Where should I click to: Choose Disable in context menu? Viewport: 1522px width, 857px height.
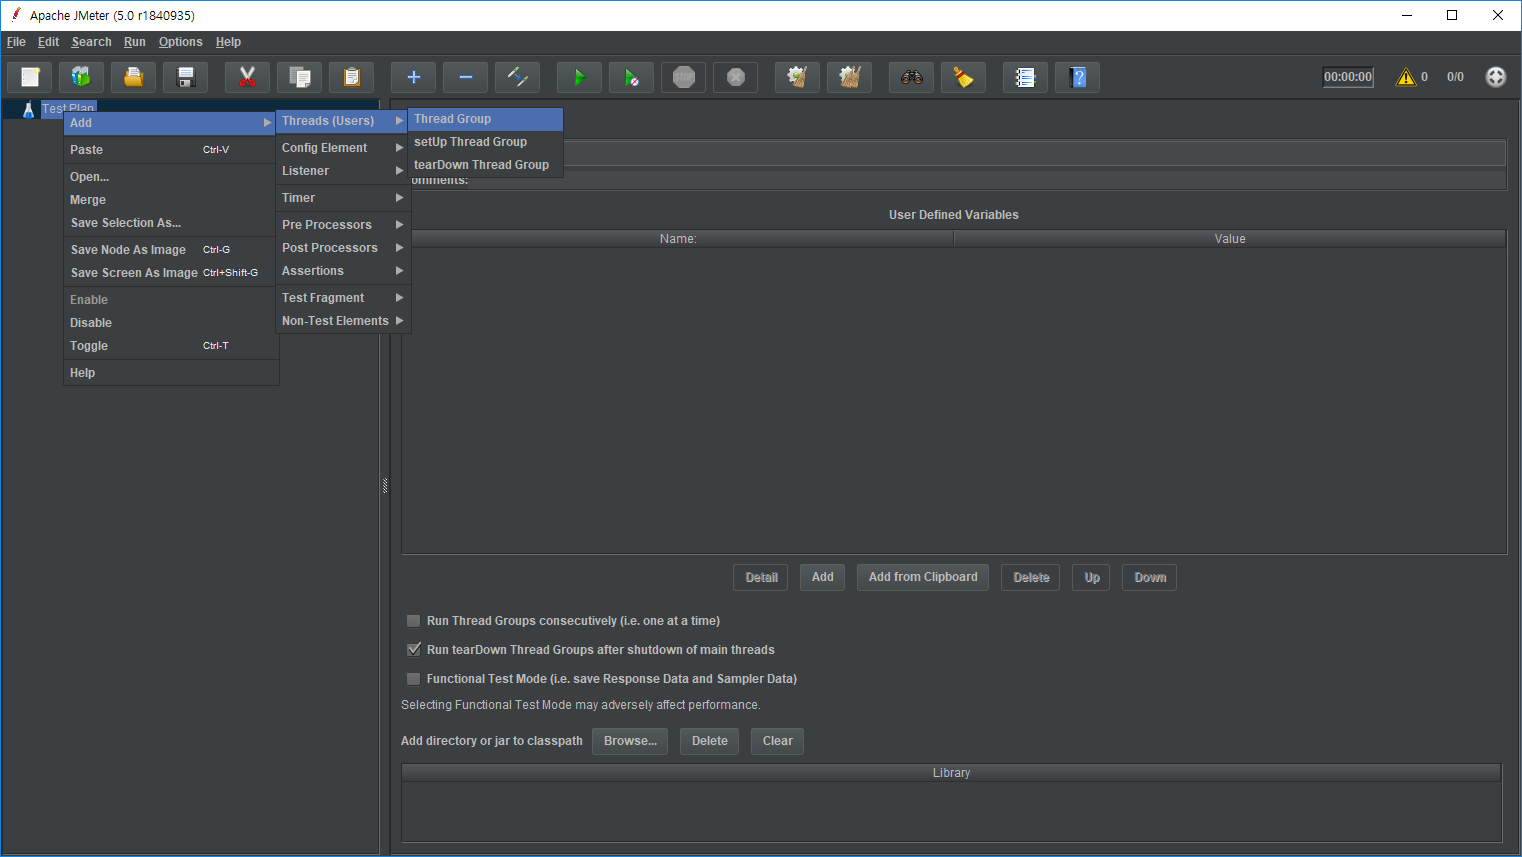(170, 323)
